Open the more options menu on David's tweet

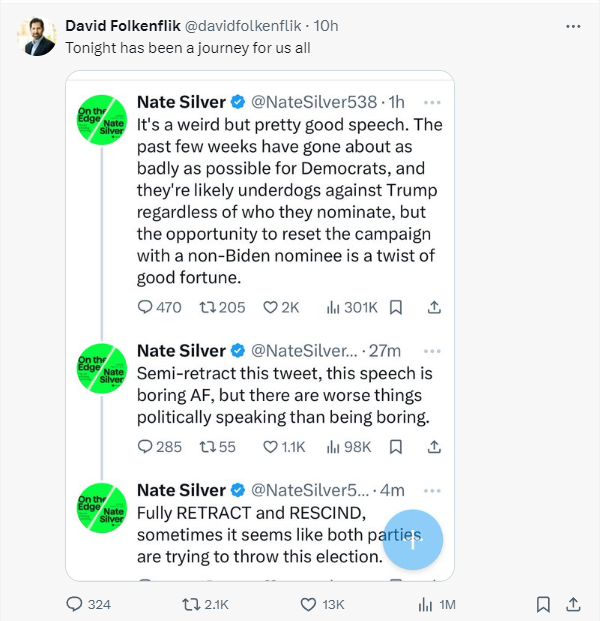(573, 26)
